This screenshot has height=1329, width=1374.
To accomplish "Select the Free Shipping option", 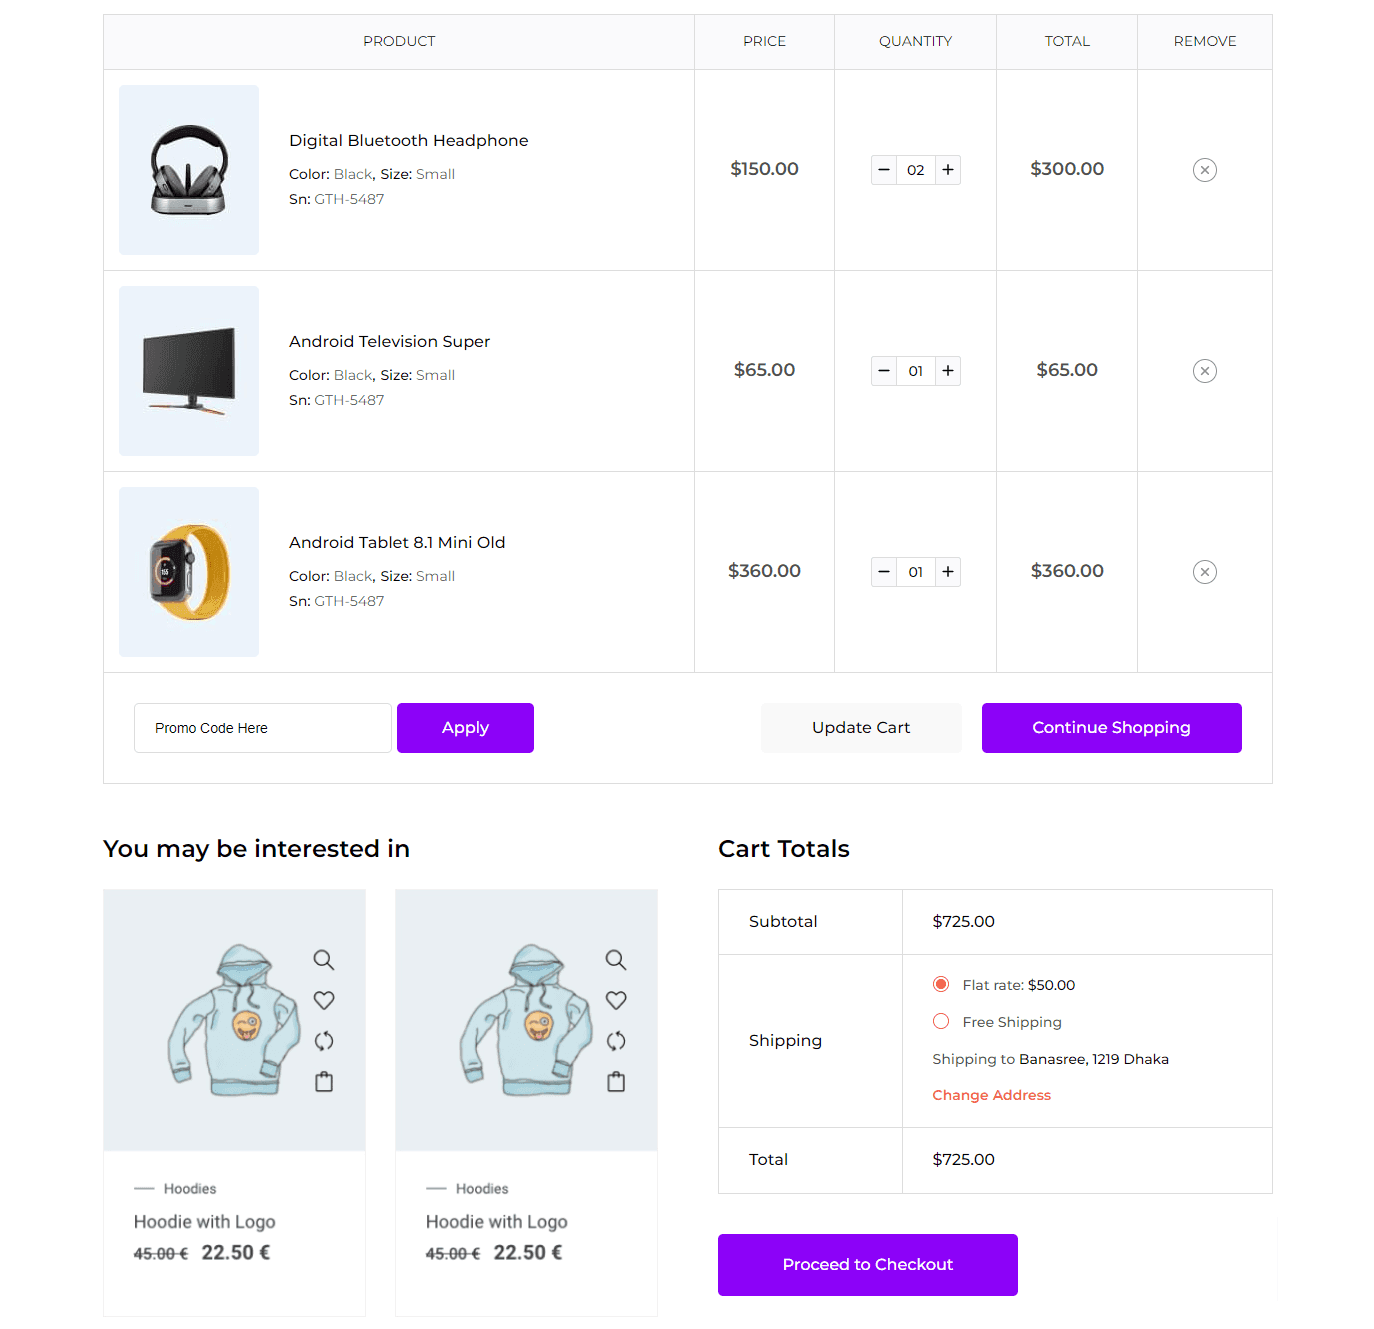I will pyautogui.click(x=941, y=1021).
